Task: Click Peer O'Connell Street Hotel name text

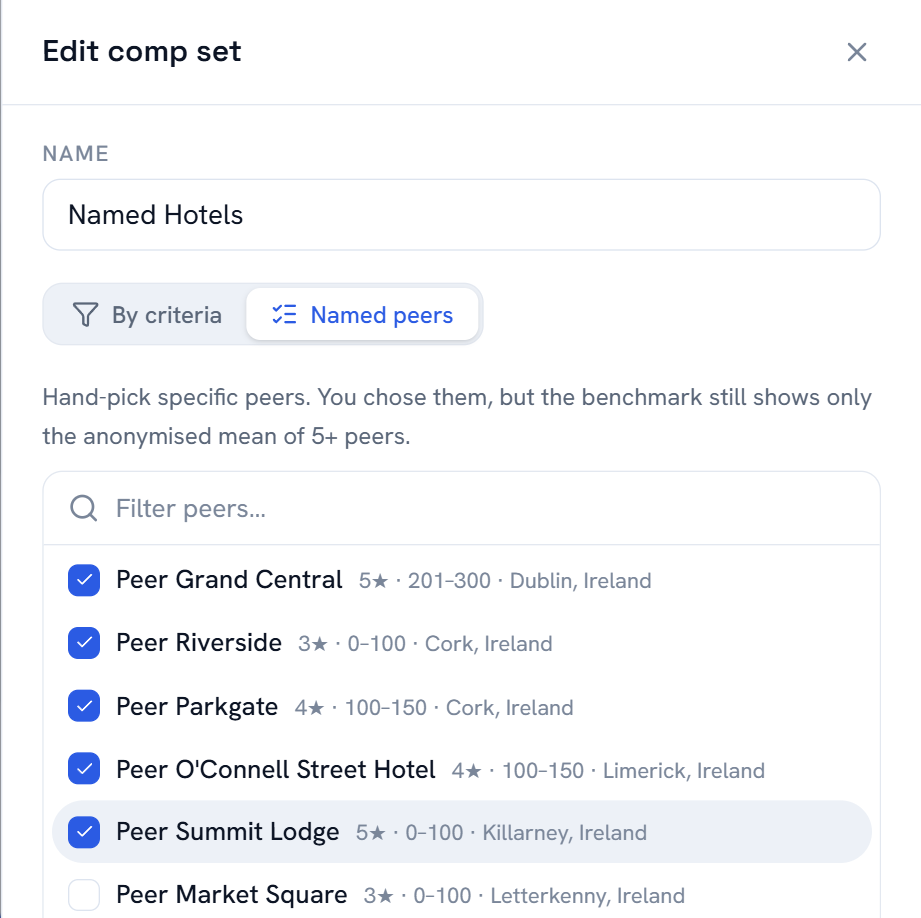Action: click(x=275, y=769)
